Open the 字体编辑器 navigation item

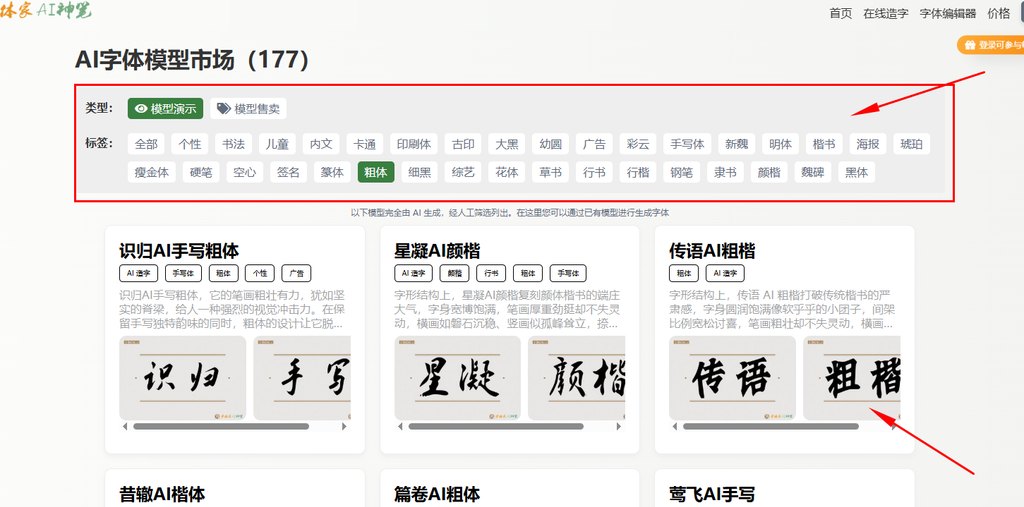[948, 13]
